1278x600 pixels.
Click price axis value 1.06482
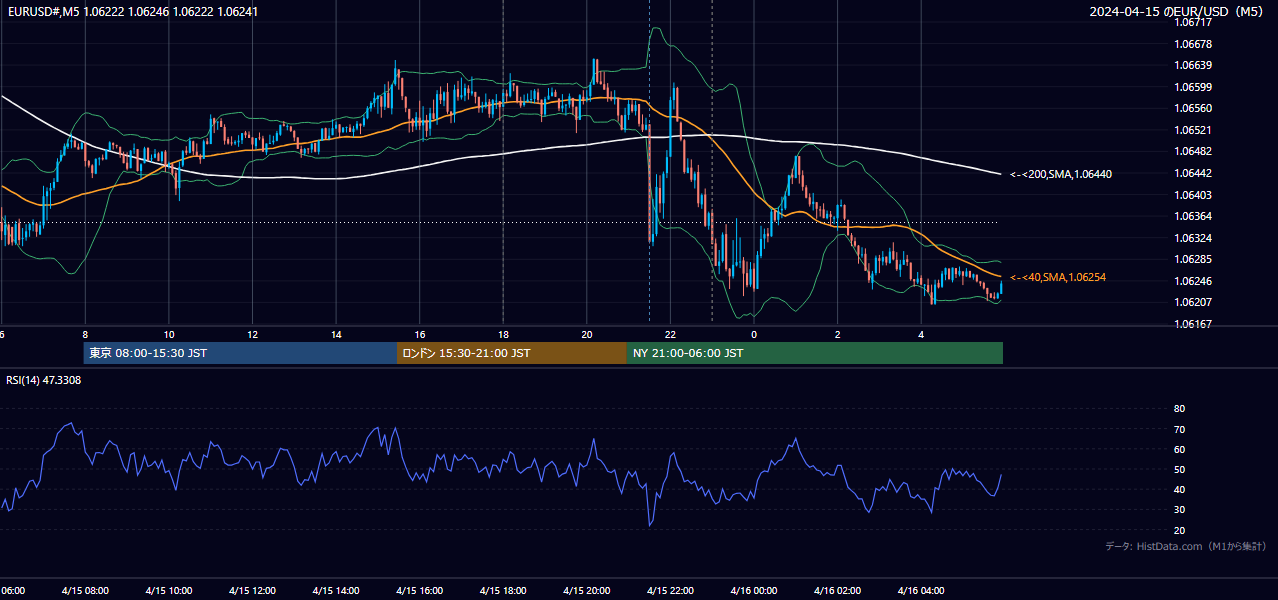pyautogui.click(x=1192, y=151)
